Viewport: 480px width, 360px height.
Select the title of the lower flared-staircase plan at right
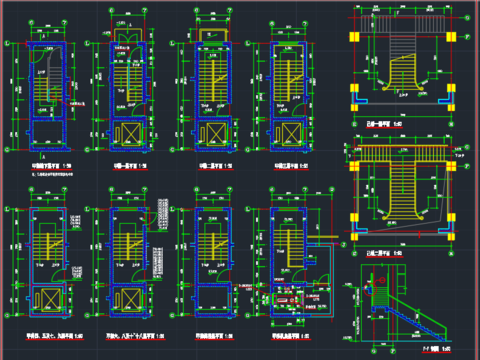coord(384,253)
